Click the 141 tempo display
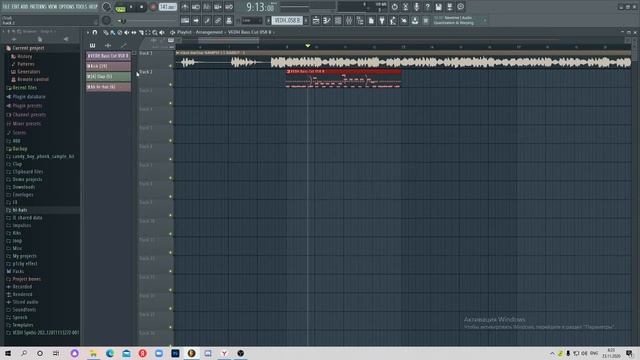640x360 pixels. tap(168, 7)
